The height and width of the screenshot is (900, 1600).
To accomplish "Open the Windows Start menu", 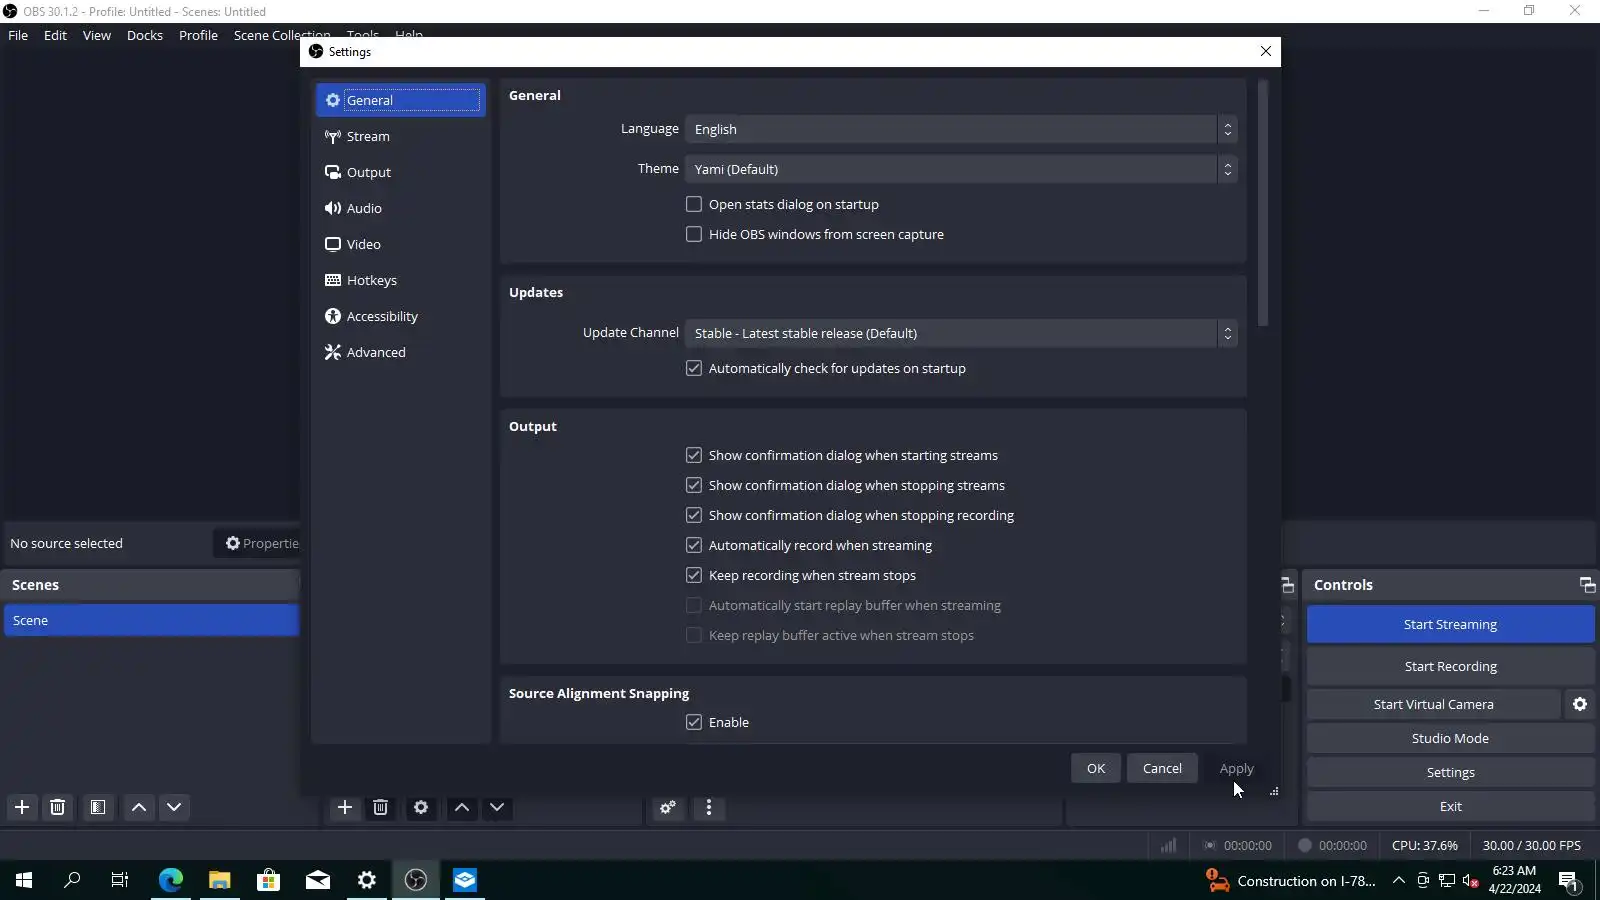I will [x=24, y=880].
